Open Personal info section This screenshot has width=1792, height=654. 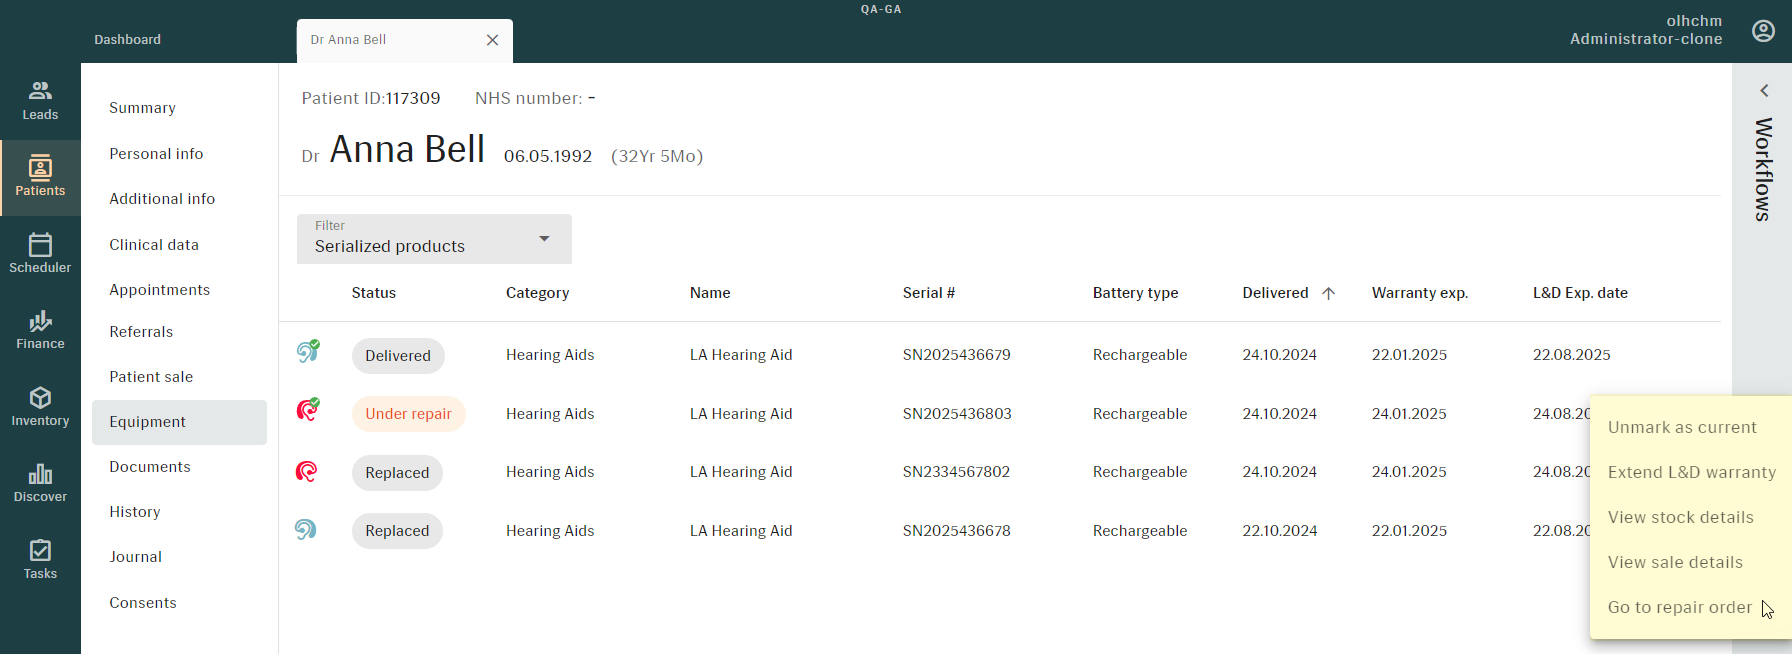[156, 154]
